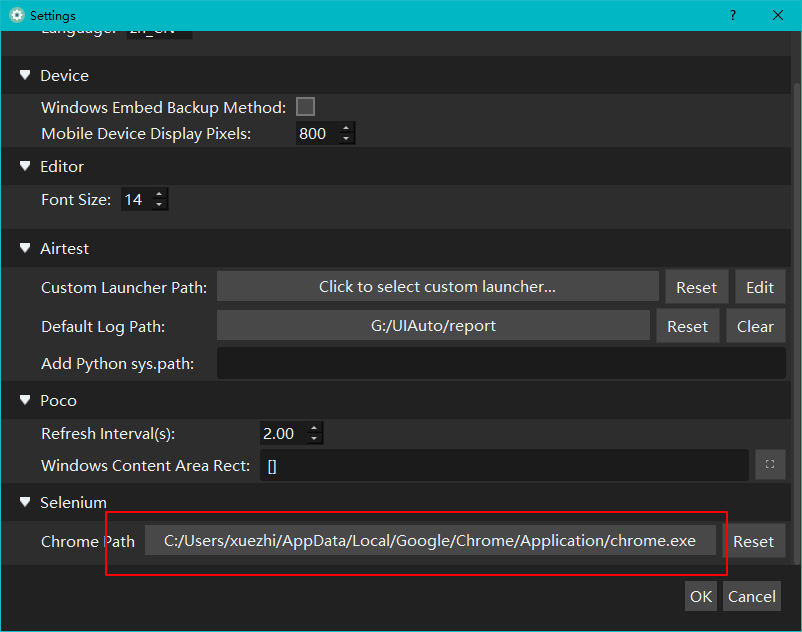Focus the Add Python sys.path field
The width and height of the screenshot is (802, 632).
click(x=501, y=363)
